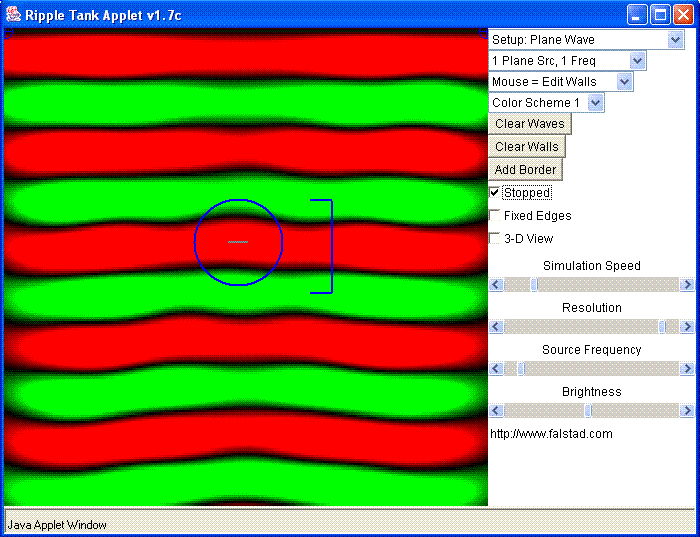Viewport: 700px width, 537px height.
Task: Click the http://www.falstad.com text
Action: coord(551,434)
